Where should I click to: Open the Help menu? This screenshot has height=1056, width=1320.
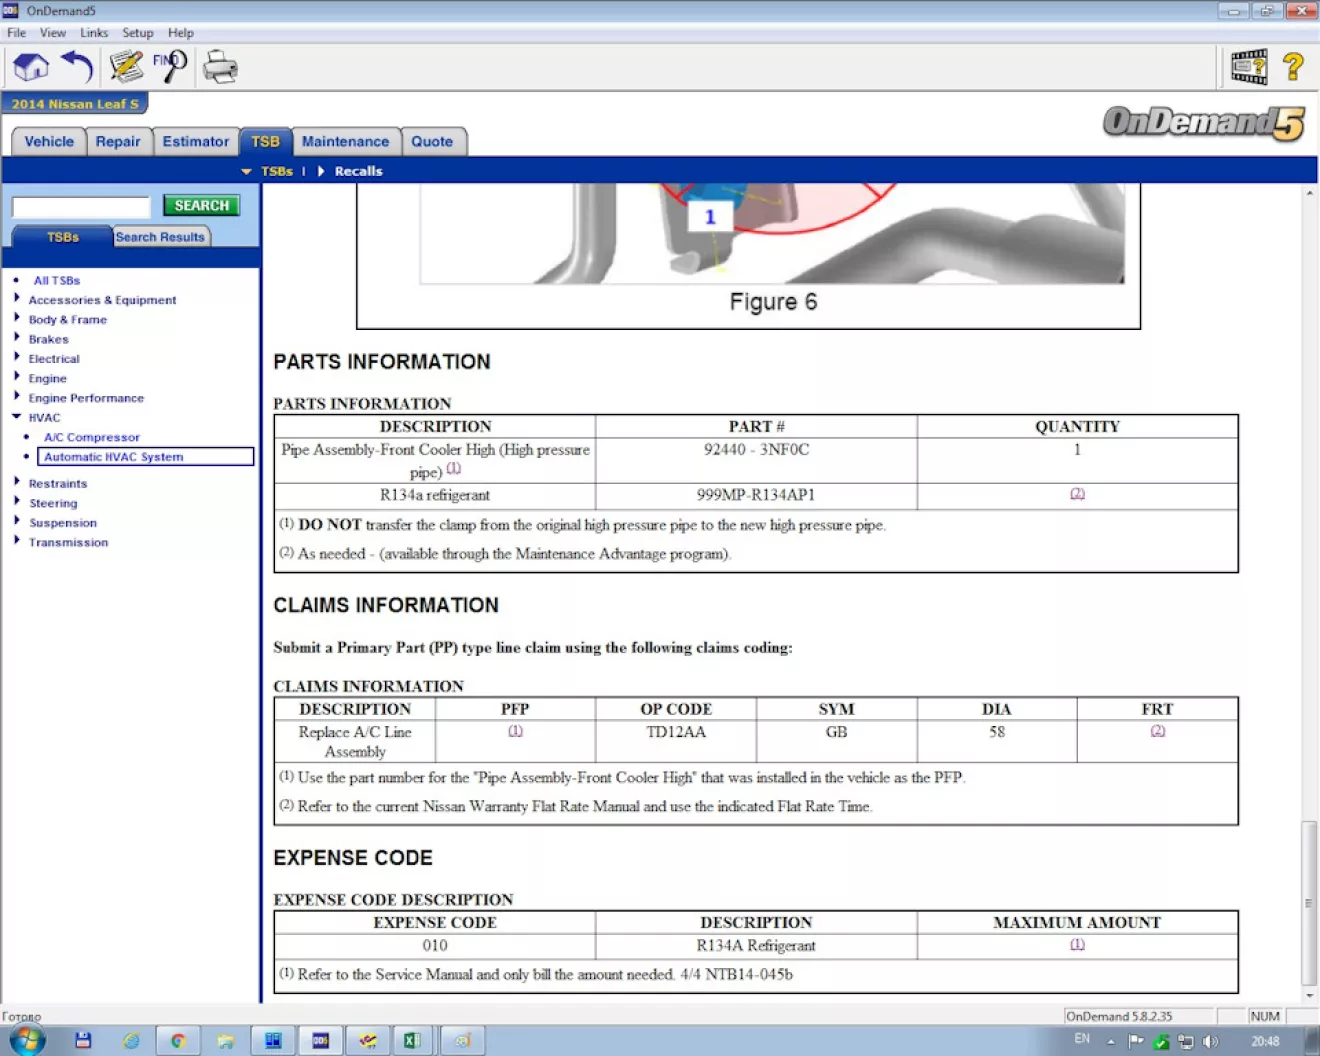[x=181, y=33]
